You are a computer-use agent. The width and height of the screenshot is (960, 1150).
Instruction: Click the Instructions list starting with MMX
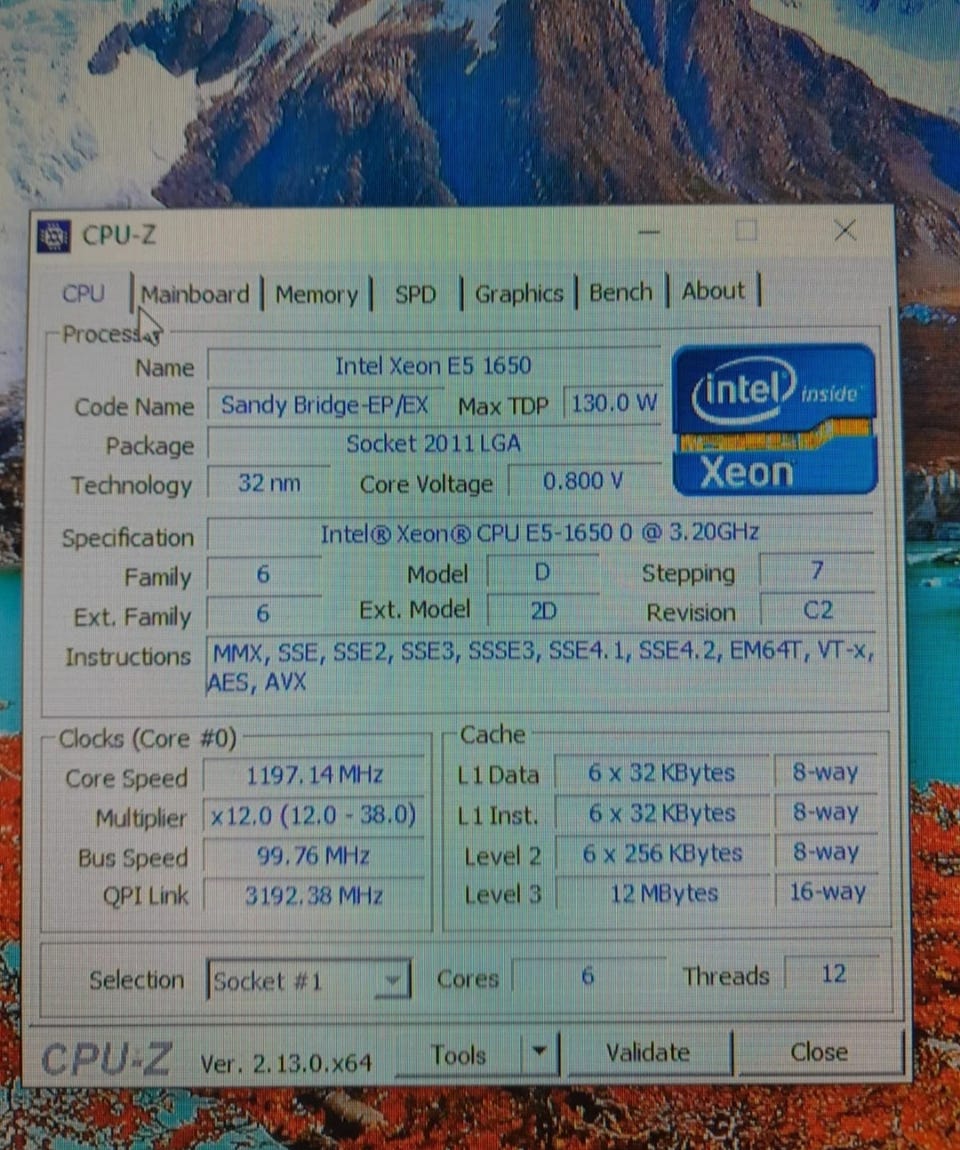click(x=541, y=667)
